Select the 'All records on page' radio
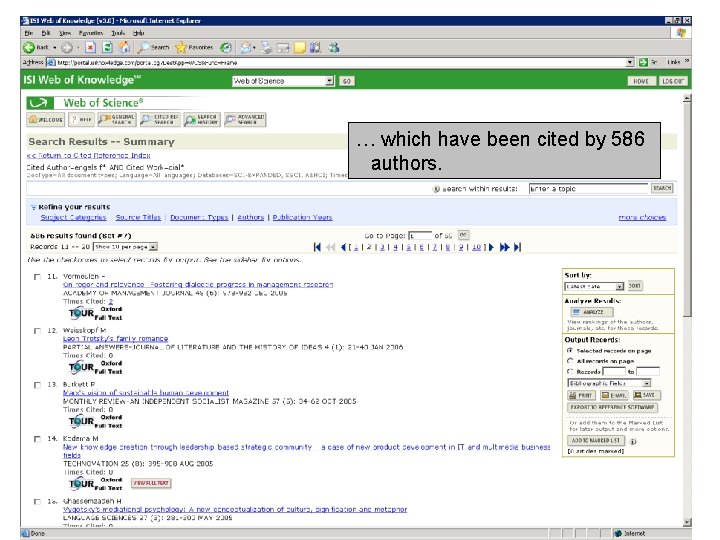 570,361
